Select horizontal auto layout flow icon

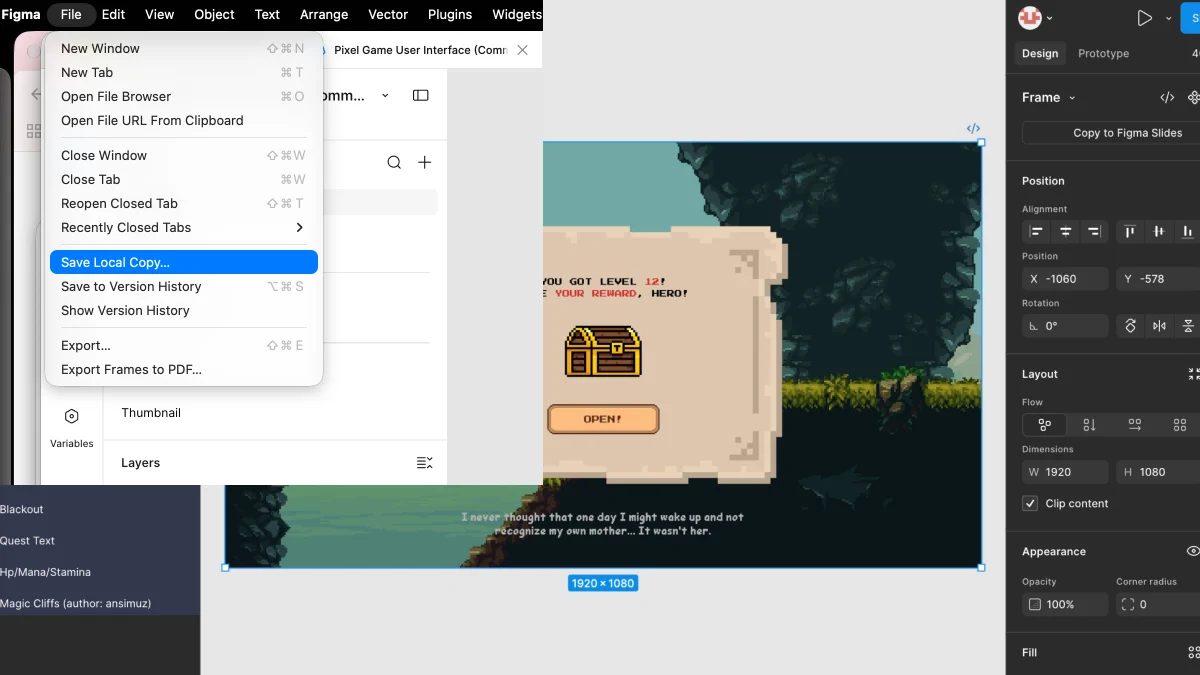[x=1135, y=424]
